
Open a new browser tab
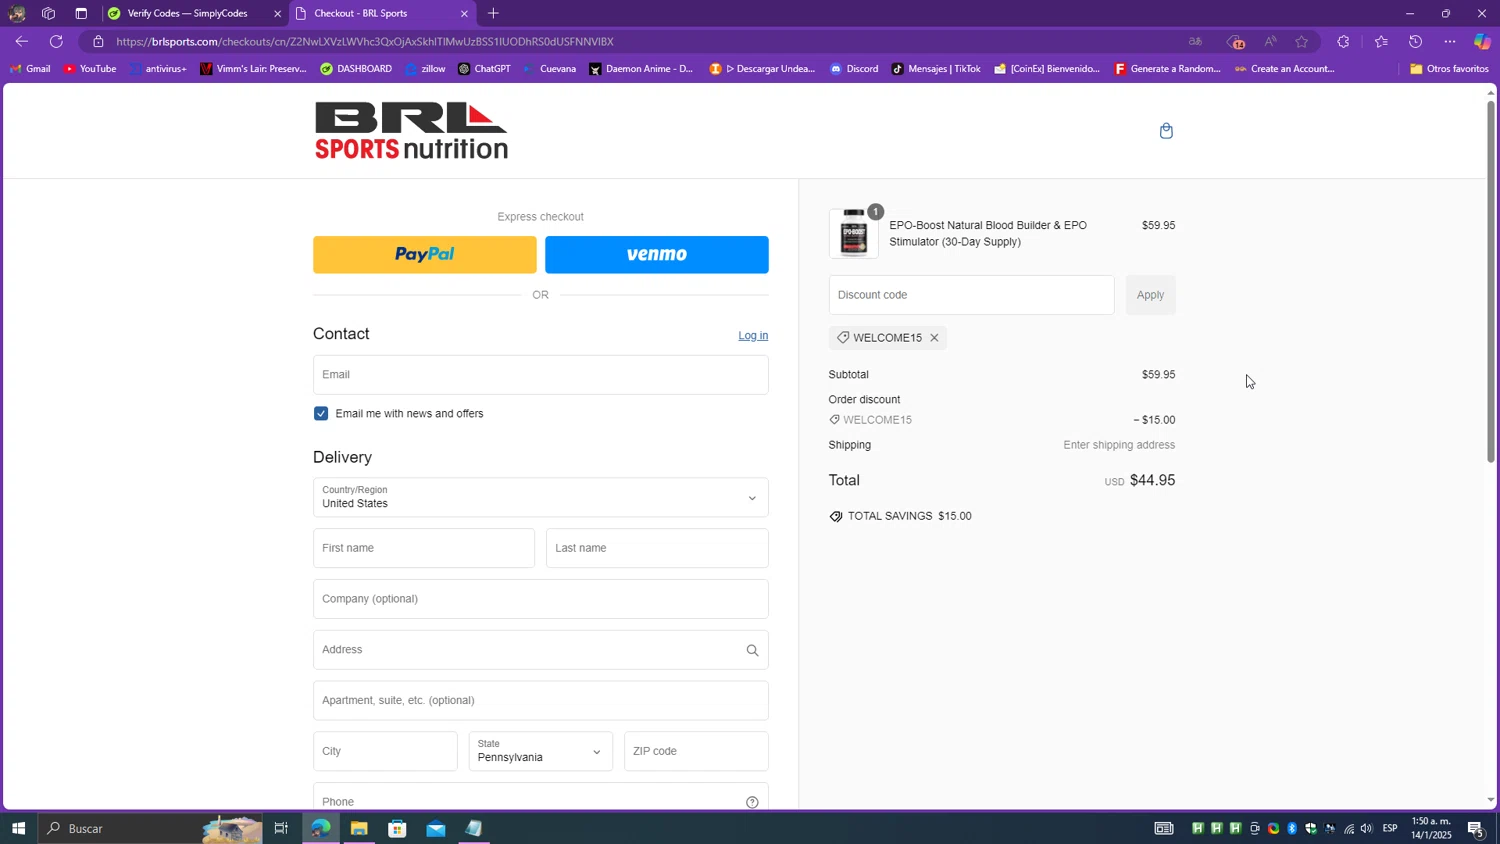click(493, 14)
